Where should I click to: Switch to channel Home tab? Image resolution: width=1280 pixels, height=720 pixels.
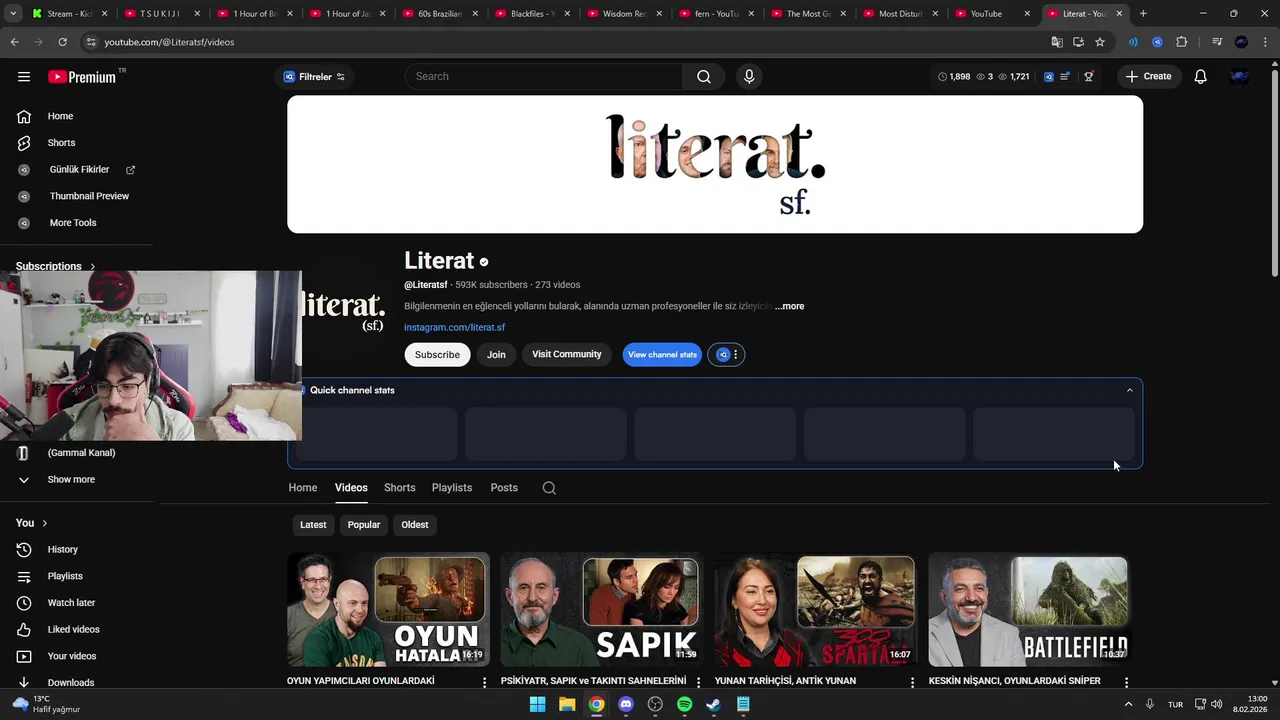[303, 488]
